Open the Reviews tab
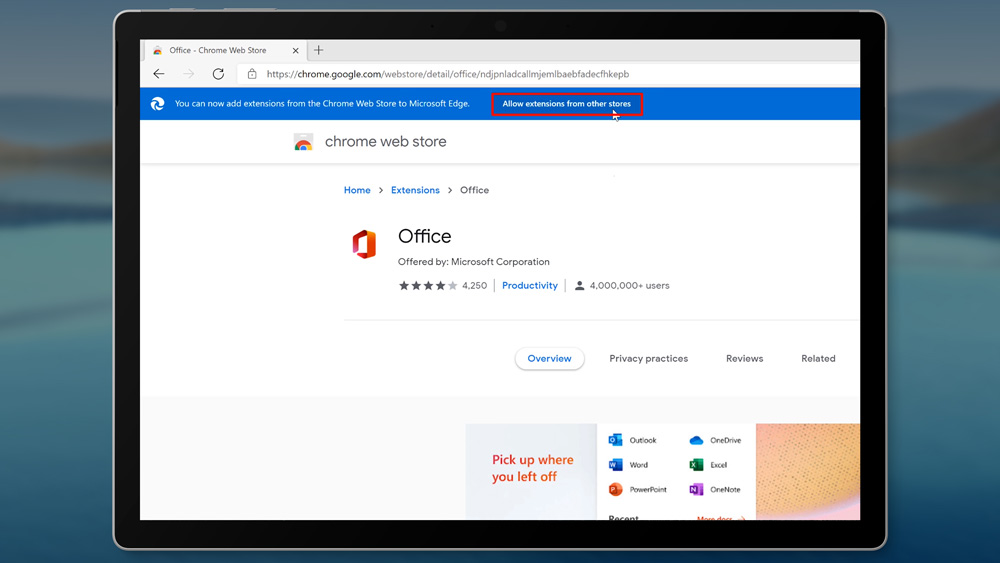Screen dimensions: 1000x563 pos(744,358)
